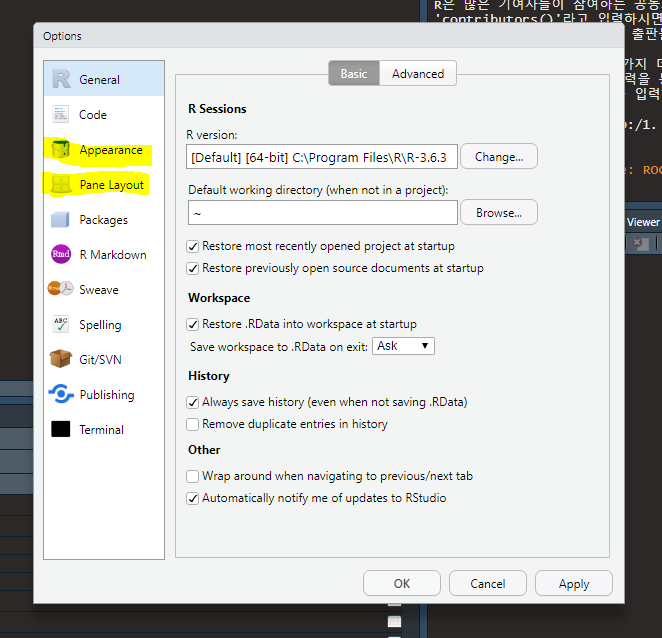This screenshot has width=662, height=638.
Task: Select Packages label in sidebar
Action: coord(103,220)
